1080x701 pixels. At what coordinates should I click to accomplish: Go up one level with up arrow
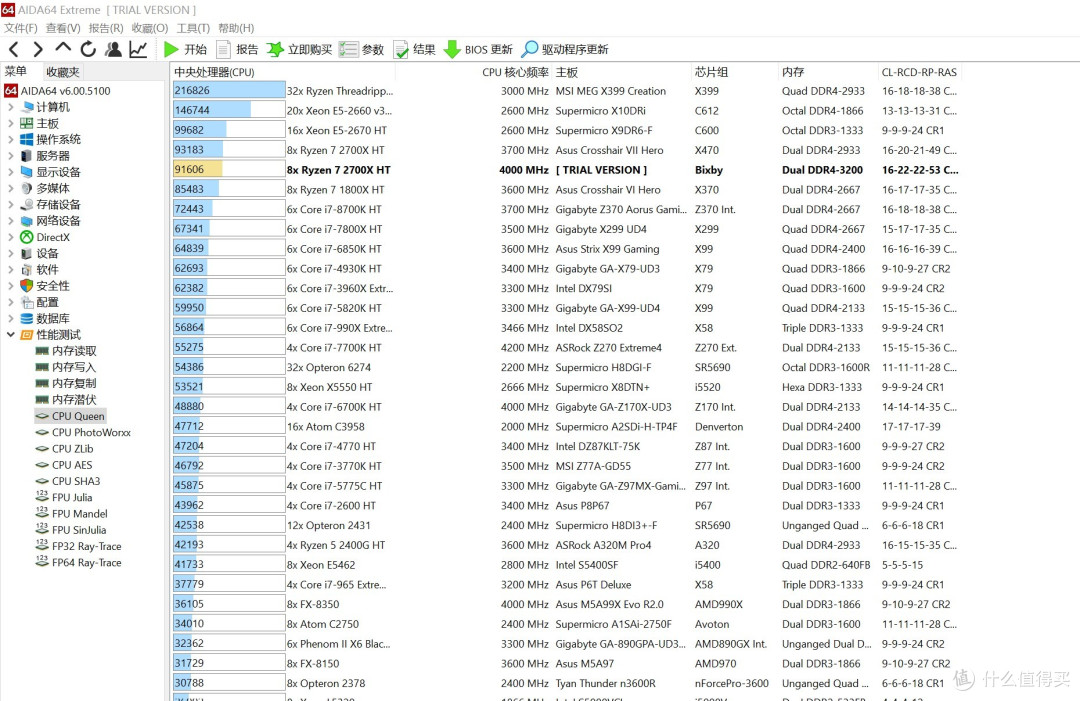tap(63, 48)
